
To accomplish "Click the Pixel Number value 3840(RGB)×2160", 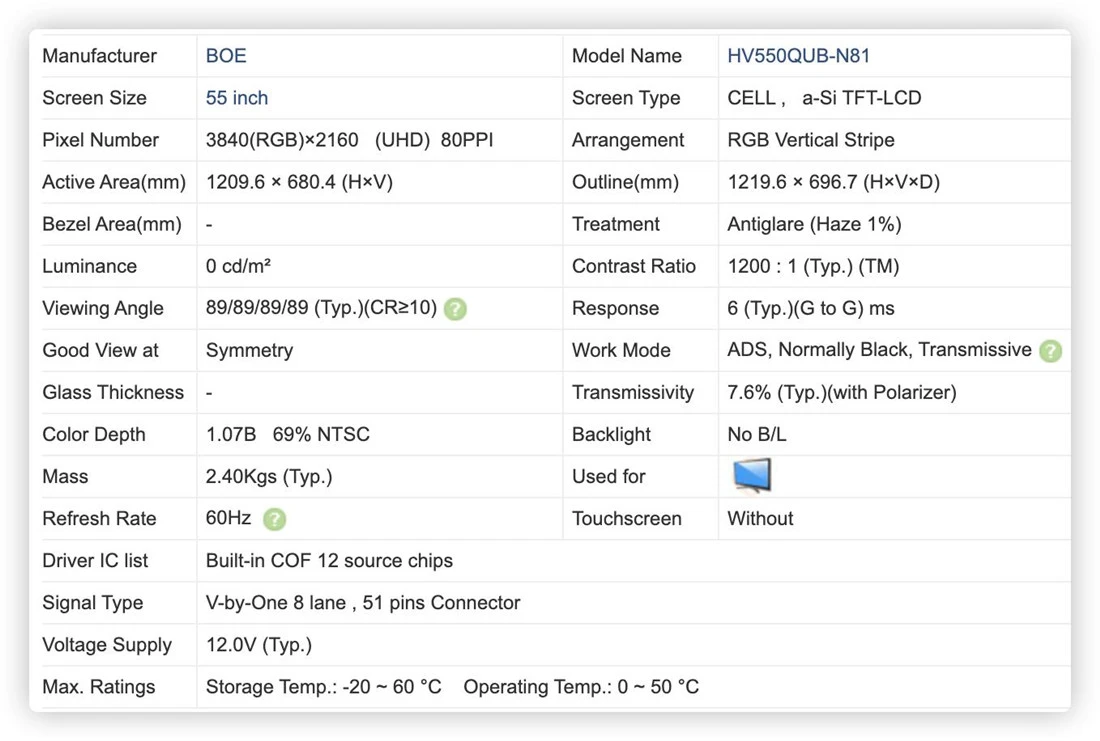I will pyautogui.click(x=282, y=140).
